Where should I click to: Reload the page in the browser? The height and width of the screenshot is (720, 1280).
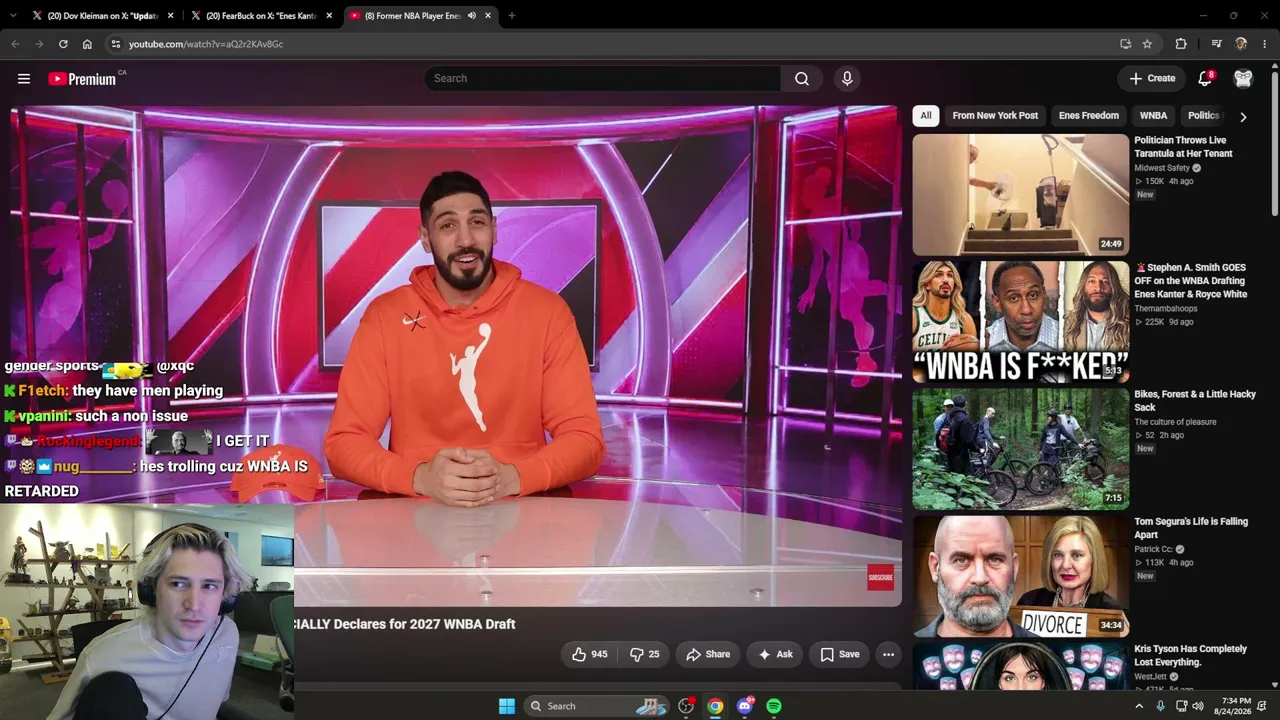pos(63,44)
